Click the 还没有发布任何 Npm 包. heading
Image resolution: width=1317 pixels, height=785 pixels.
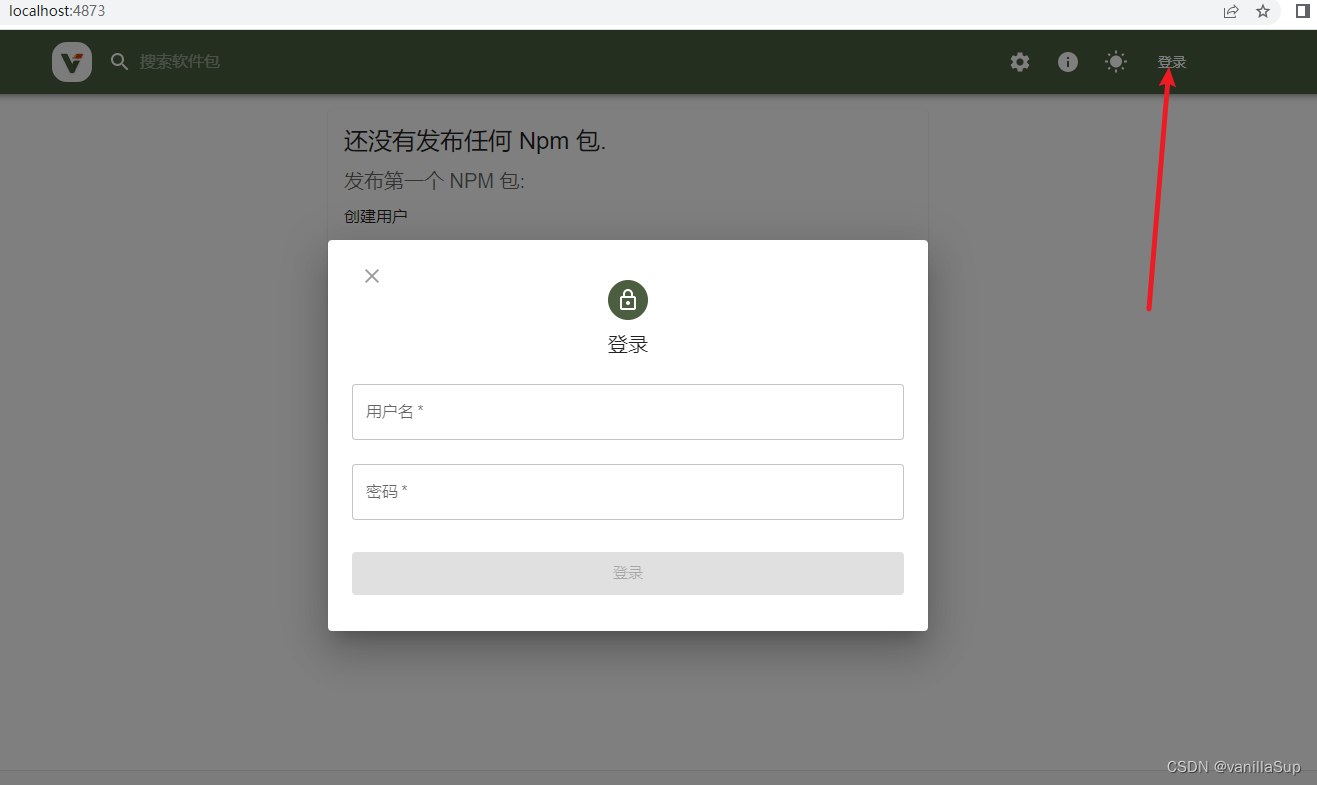tap(475, 141)
